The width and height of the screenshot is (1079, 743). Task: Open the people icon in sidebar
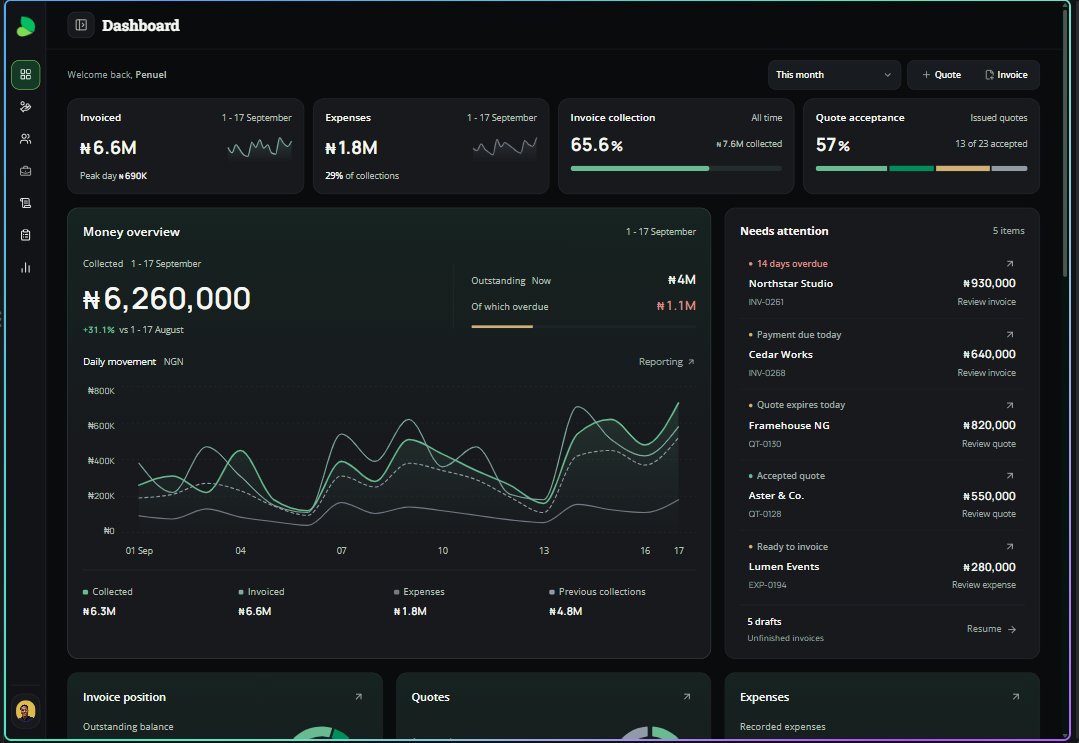point(25,139)
